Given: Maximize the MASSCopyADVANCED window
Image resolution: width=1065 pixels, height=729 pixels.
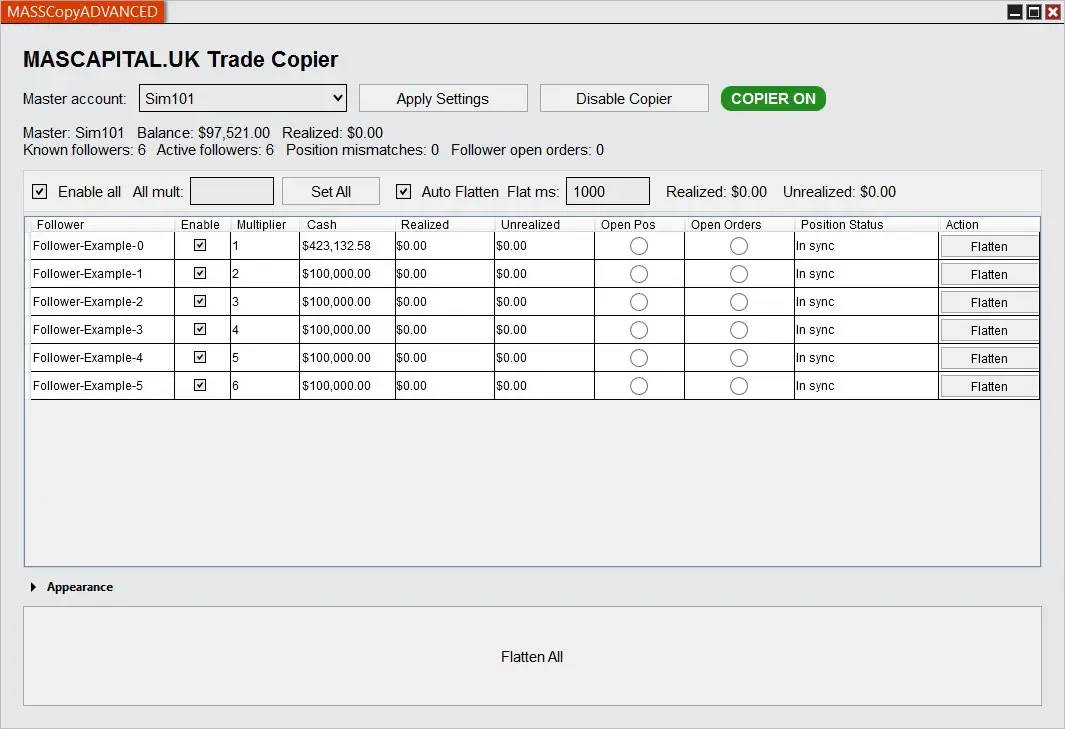Looking at the screenshot, I should [x=1034, y=12].
